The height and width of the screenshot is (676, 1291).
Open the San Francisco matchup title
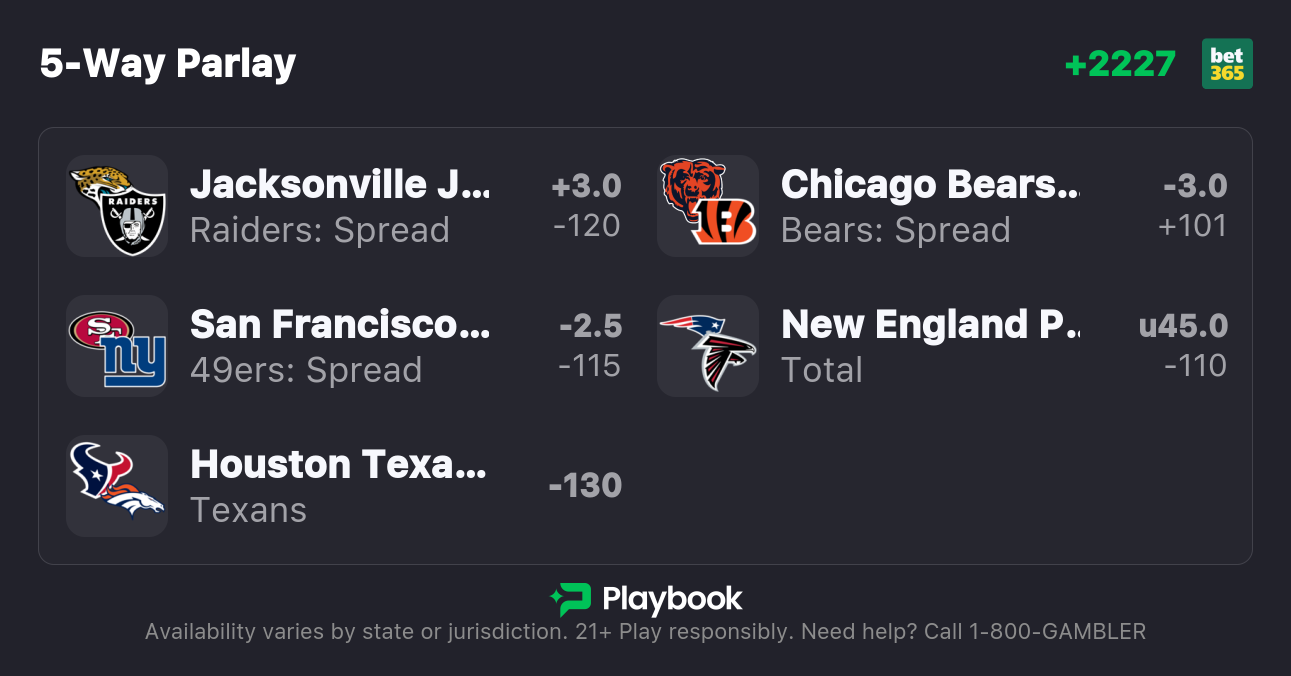[340, 324]
